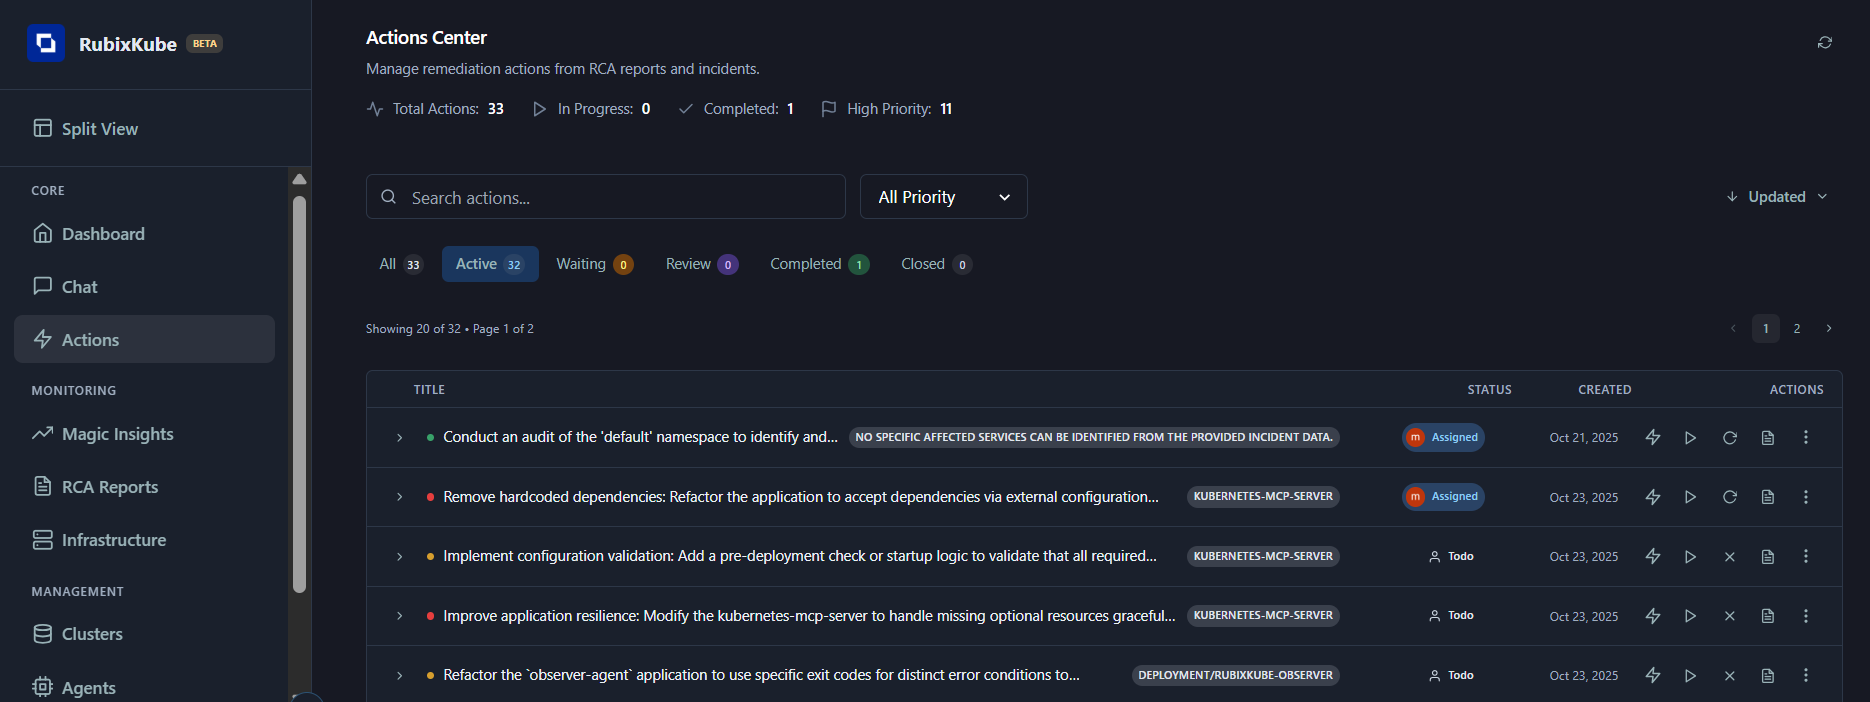Go to the next page via the arrow
Image resolution: width=1870 pixels, height=702 pixels.
(x=1829, y=328)
